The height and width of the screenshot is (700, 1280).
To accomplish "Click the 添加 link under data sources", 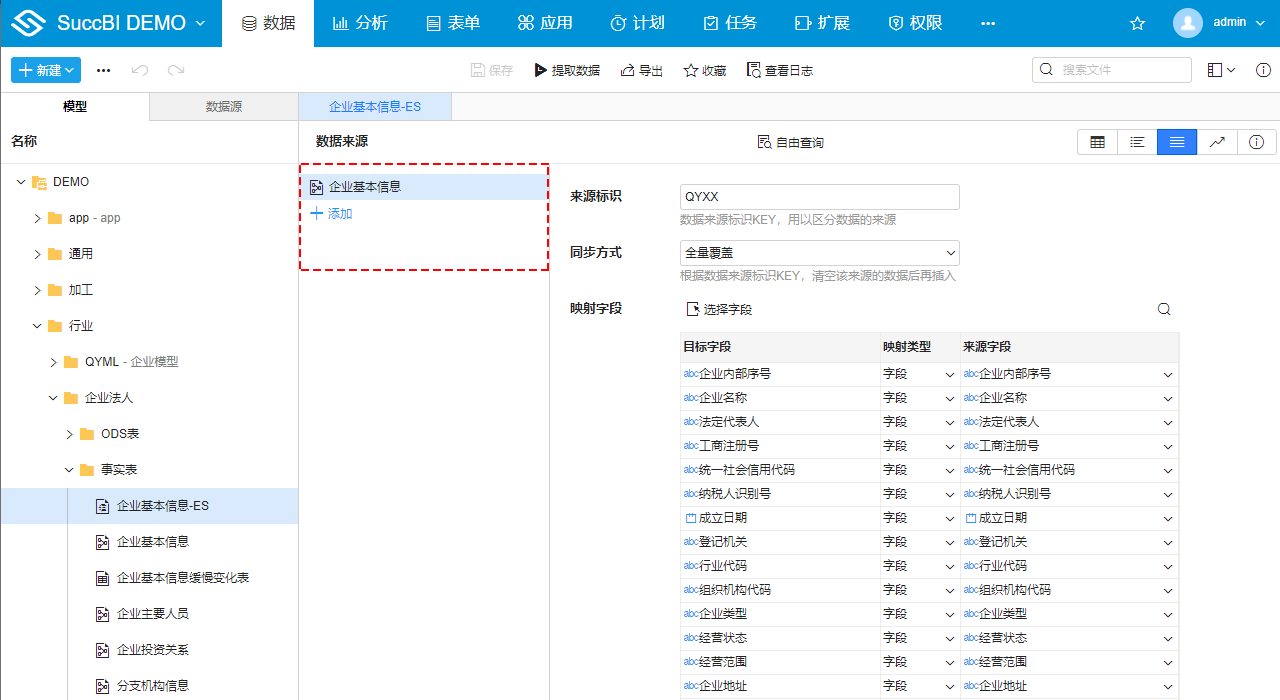I will point(332,214).
